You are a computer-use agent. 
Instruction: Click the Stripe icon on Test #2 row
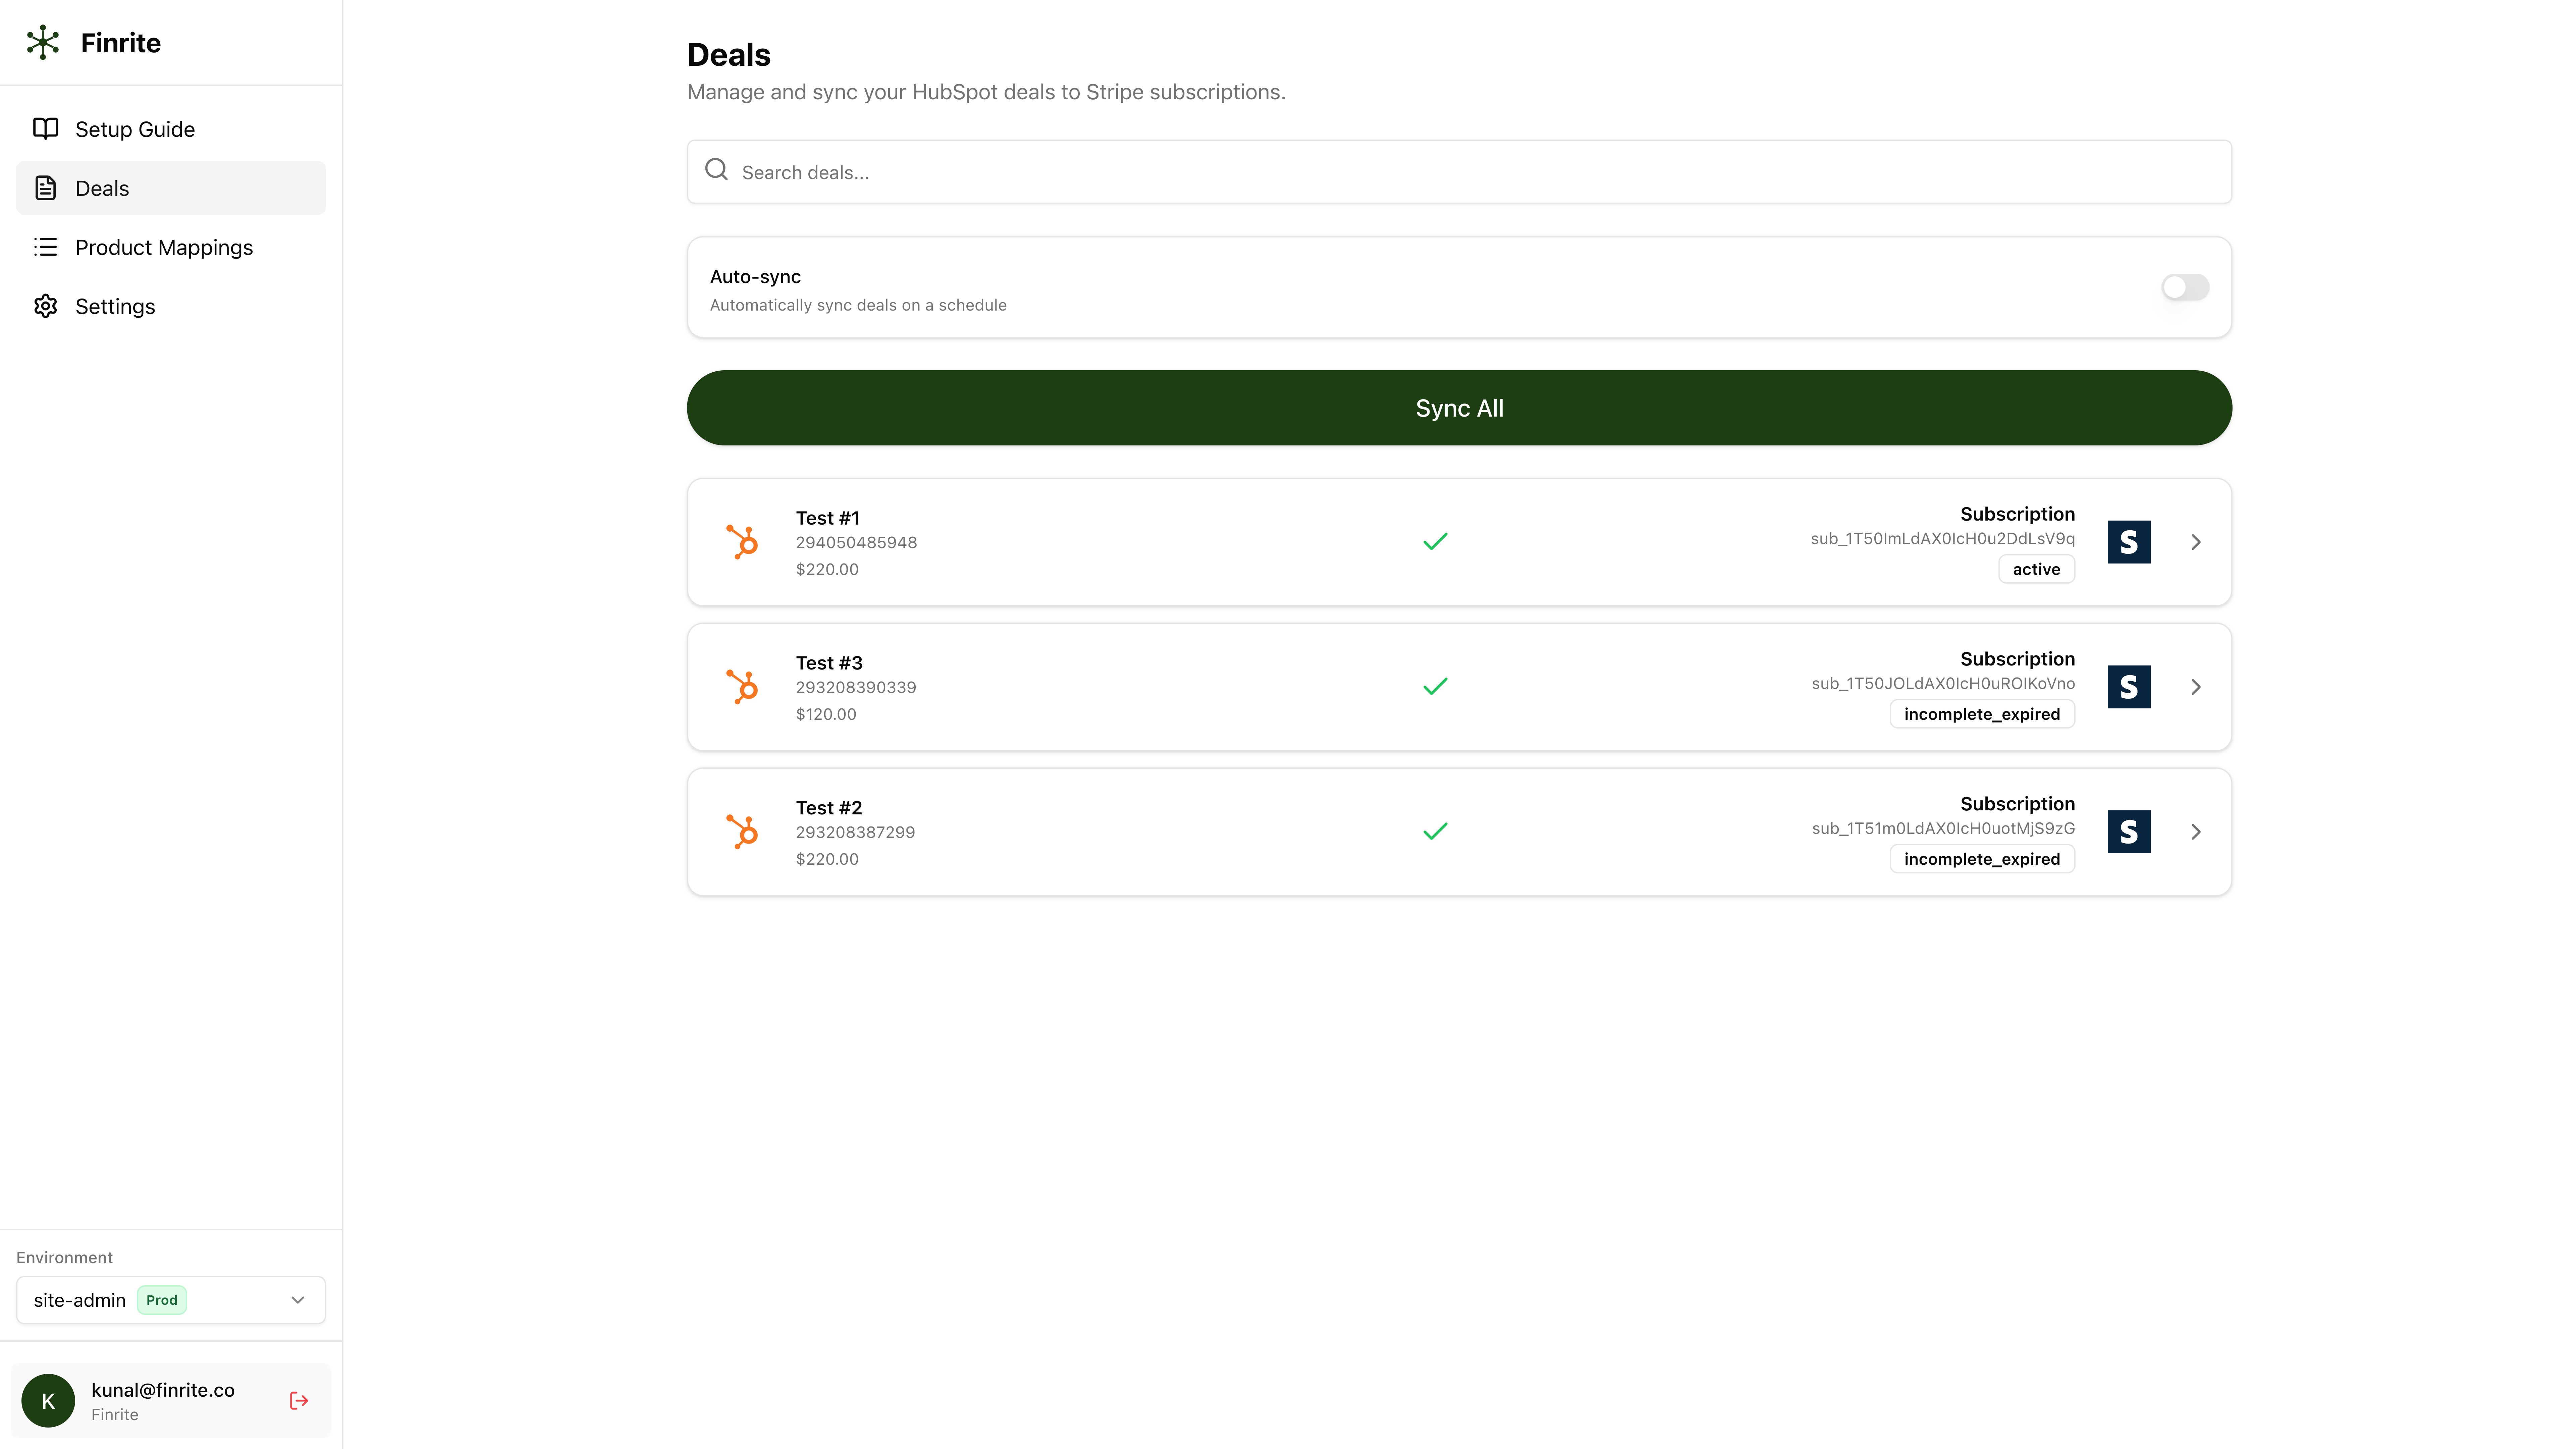click(x=2129, y=831)
